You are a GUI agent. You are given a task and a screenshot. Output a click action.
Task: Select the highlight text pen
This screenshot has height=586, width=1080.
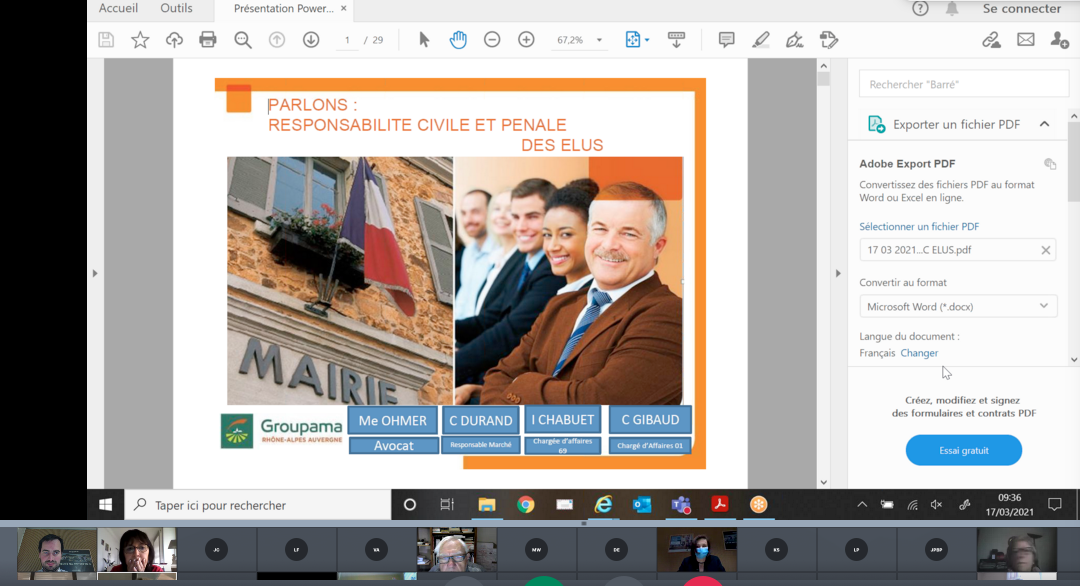click(x=760, y=40)
